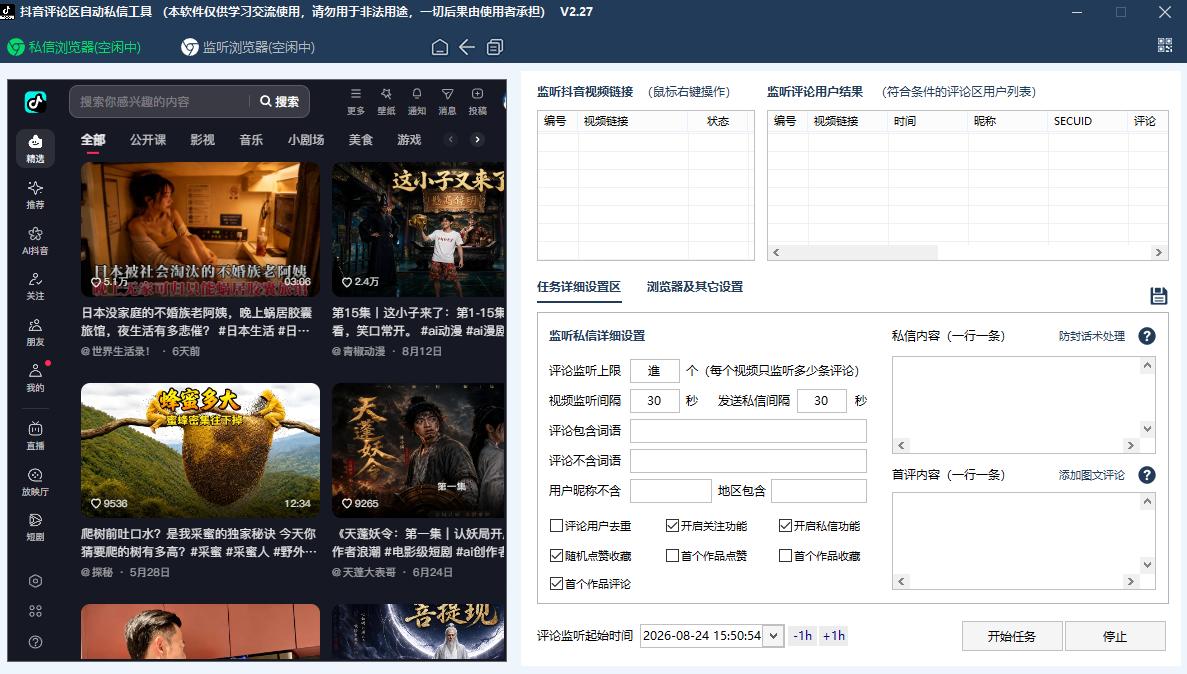Switch to 浏览器及其它设置 tab
Viewport: 1187px width, 674px height.
695,287
